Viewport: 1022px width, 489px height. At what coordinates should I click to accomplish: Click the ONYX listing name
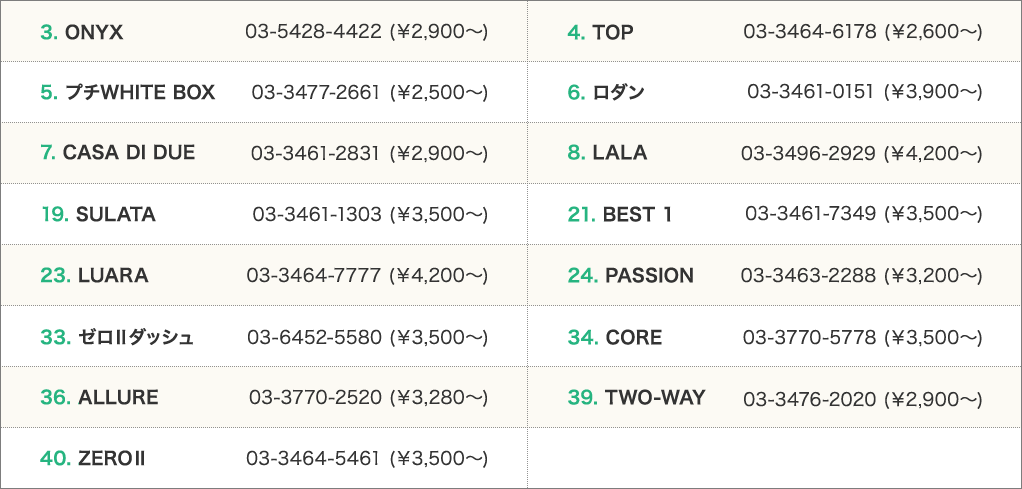tap(93, 32)
